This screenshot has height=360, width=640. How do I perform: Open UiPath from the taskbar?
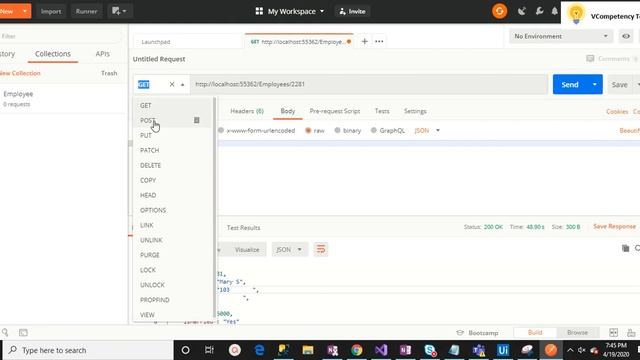(x=503, y=350)
